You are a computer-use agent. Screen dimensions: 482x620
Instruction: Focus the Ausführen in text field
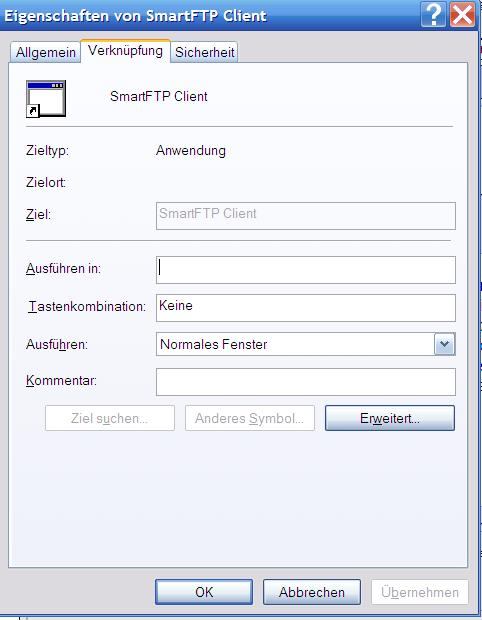point(306,270)
